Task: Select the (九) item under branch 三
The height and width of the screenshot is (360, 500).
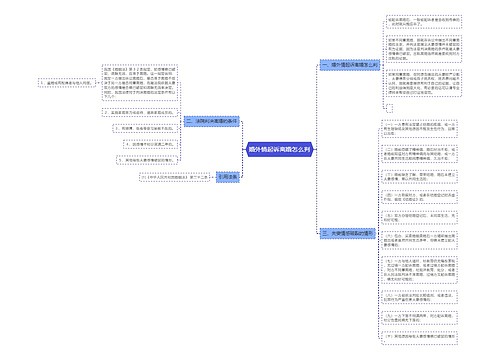Action: coord(419,318)
